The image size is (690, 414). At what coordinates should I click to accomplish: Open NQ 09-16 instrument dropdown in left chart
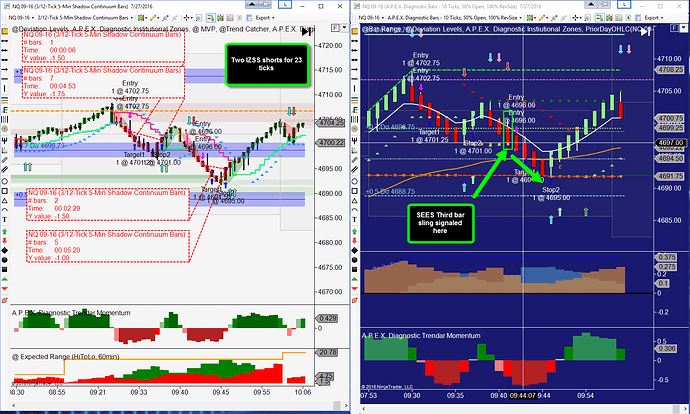[20, 18]
